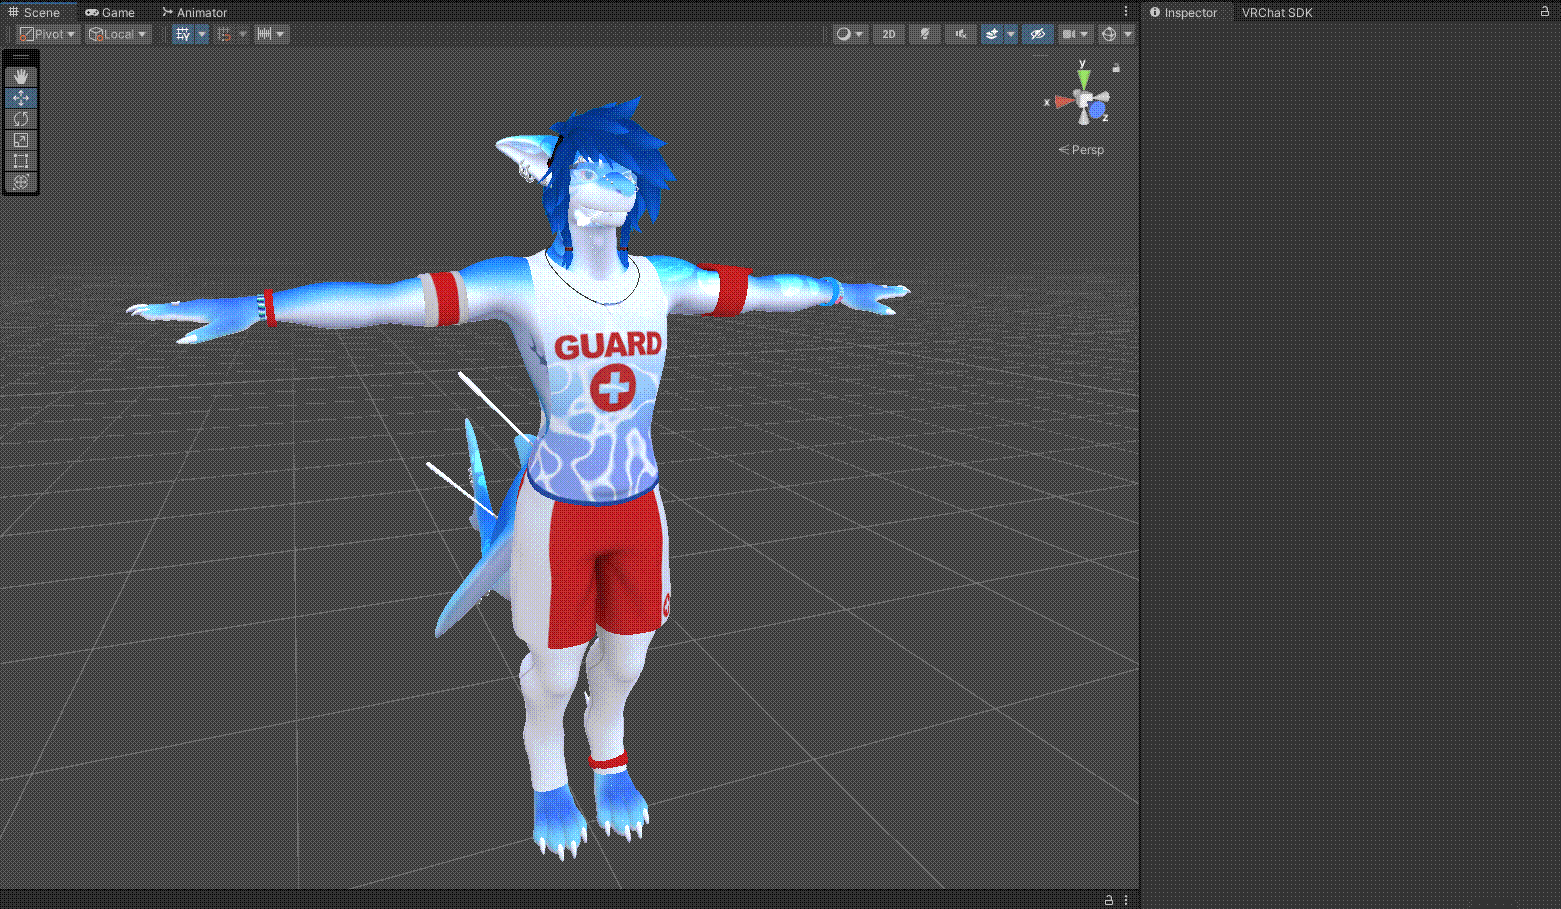Screen dimensions: 1561x909
Task: Select the Scale tool
Action: pos(21,140)
